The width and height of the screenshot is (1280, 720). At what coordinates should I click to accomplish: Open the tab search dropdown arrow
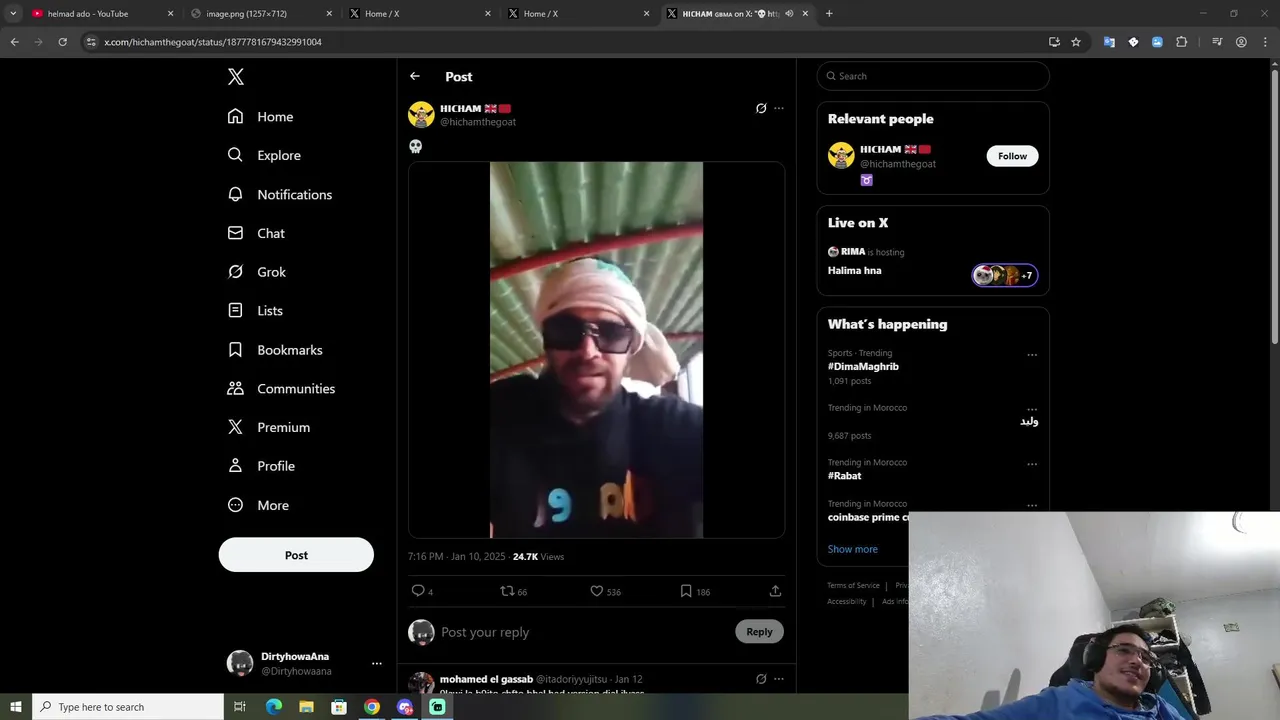13,14
